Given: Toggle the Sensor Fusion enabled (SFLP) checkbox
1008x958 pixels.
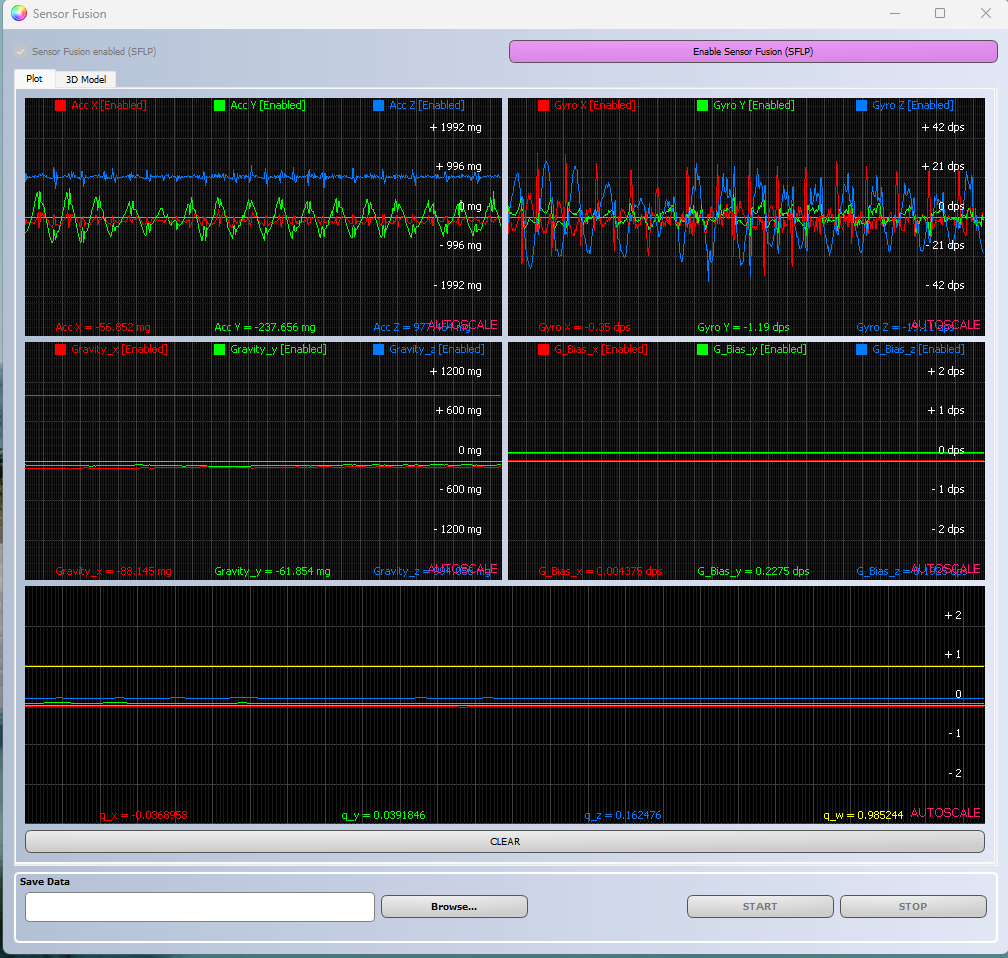Looking at the screenshot, I should click(x=21, y=51).
